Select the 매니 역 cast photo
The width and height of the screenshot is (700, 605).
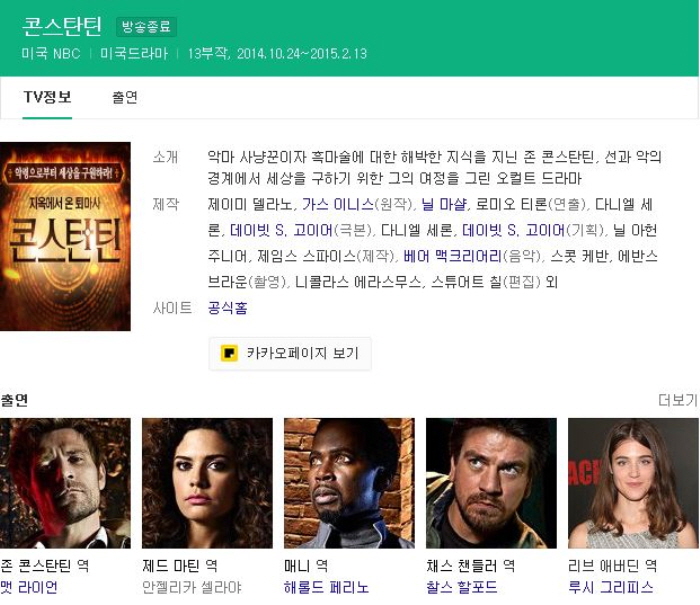349,483
